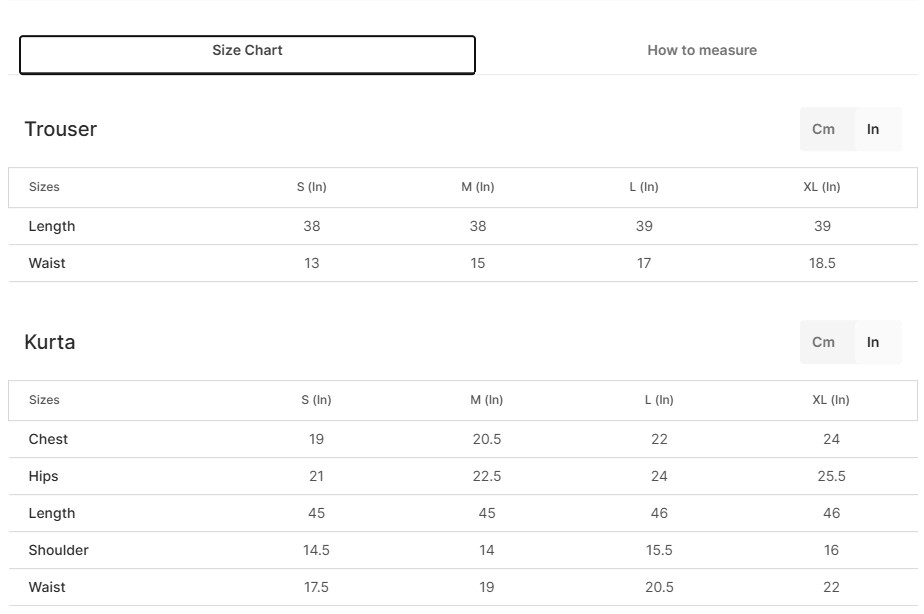Select Kurta small shoulder value 14.5
The height and width of the screenshot is (614, 924).
(x=316, y=550)
